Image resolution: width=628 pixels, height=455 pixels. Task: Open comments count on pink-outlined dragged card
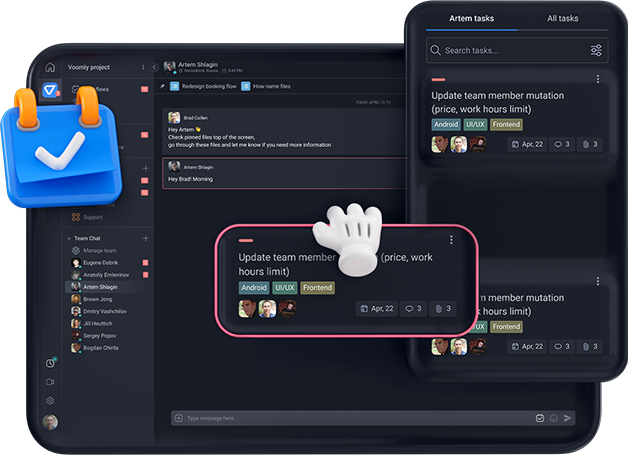coord(413,309)
